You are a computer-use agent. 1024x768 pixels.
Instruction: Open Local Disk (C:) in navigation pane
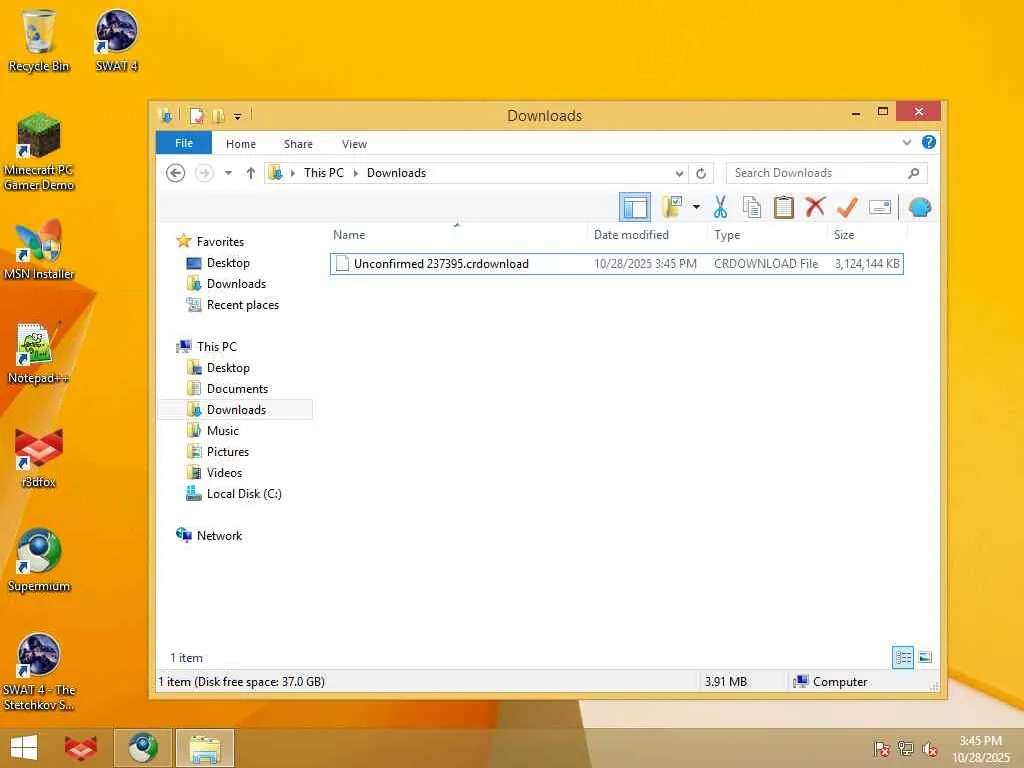coord(244,494)
